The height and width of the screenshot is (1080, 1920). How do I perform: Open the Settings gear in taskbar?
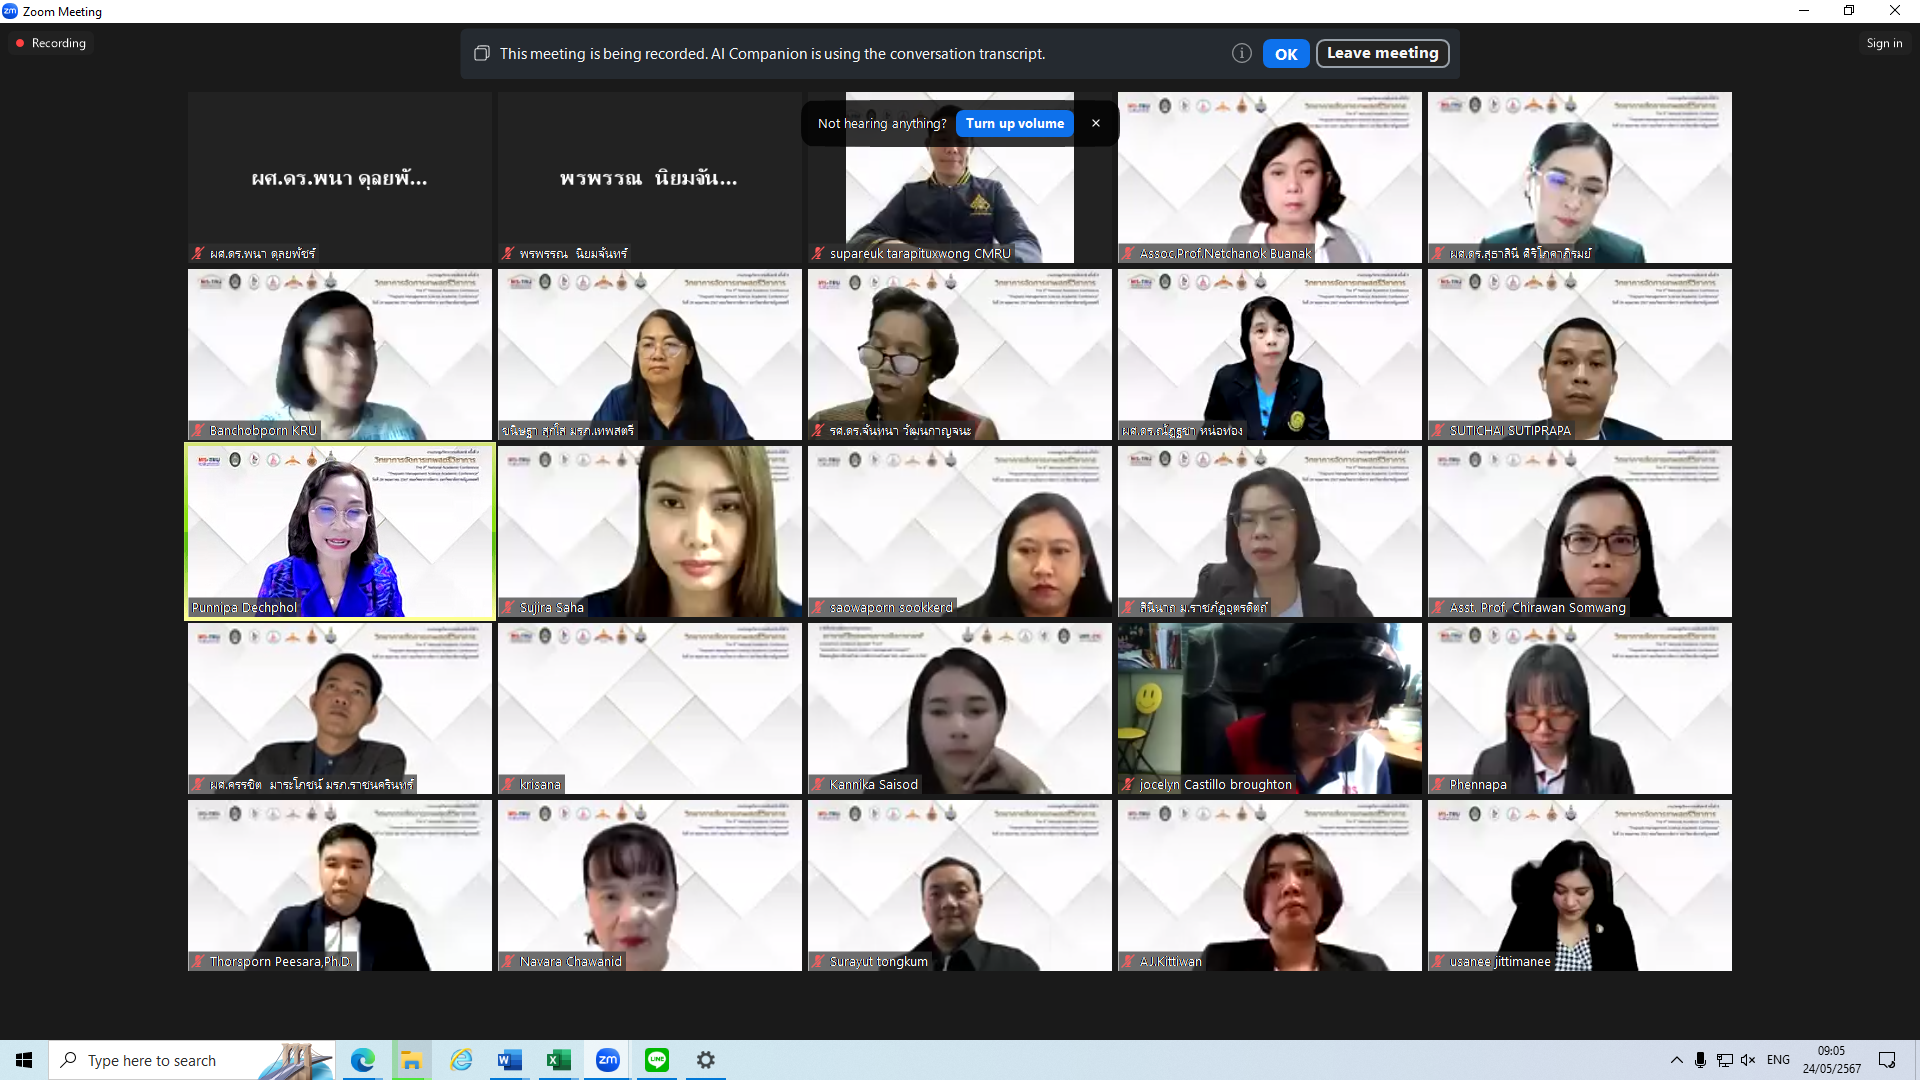[706, 1060]
